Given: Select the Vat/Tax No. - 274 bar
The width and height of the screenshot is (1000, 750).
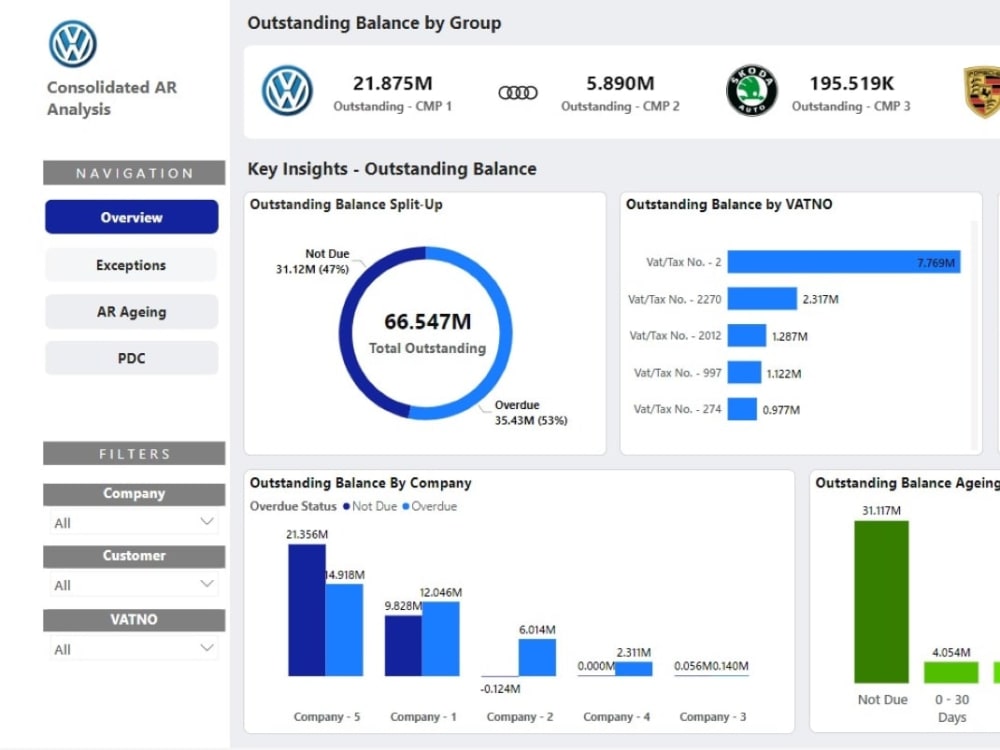Looking at the screenshot, I should pyautogui.click(x=742, y=409).
